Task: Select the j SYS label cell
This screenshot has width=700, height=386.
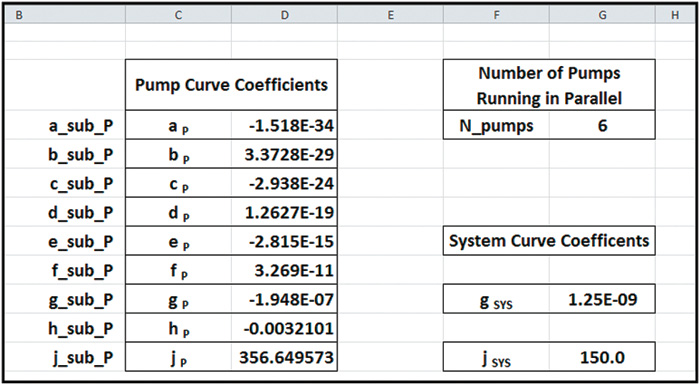Action: 496,357
